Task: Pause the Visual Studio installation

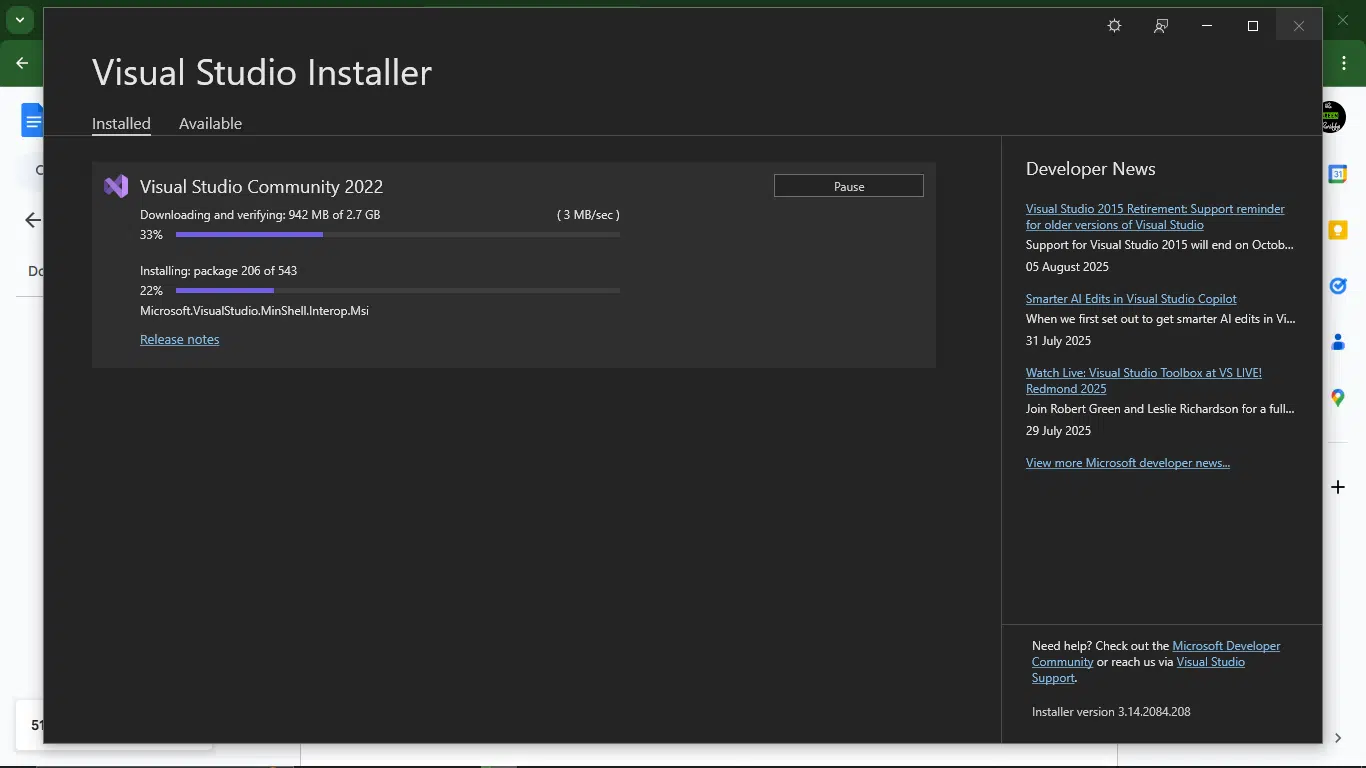Action: pos(848,186)
